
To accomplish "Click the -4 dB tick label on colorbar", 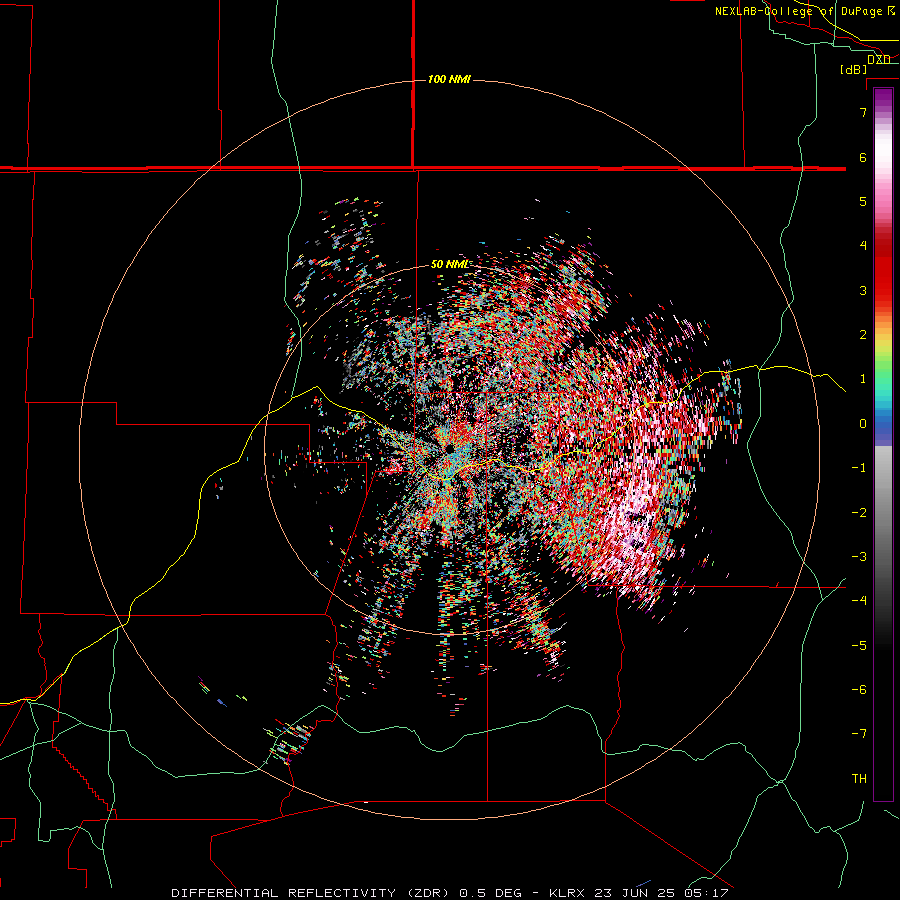I will (859, 600).
